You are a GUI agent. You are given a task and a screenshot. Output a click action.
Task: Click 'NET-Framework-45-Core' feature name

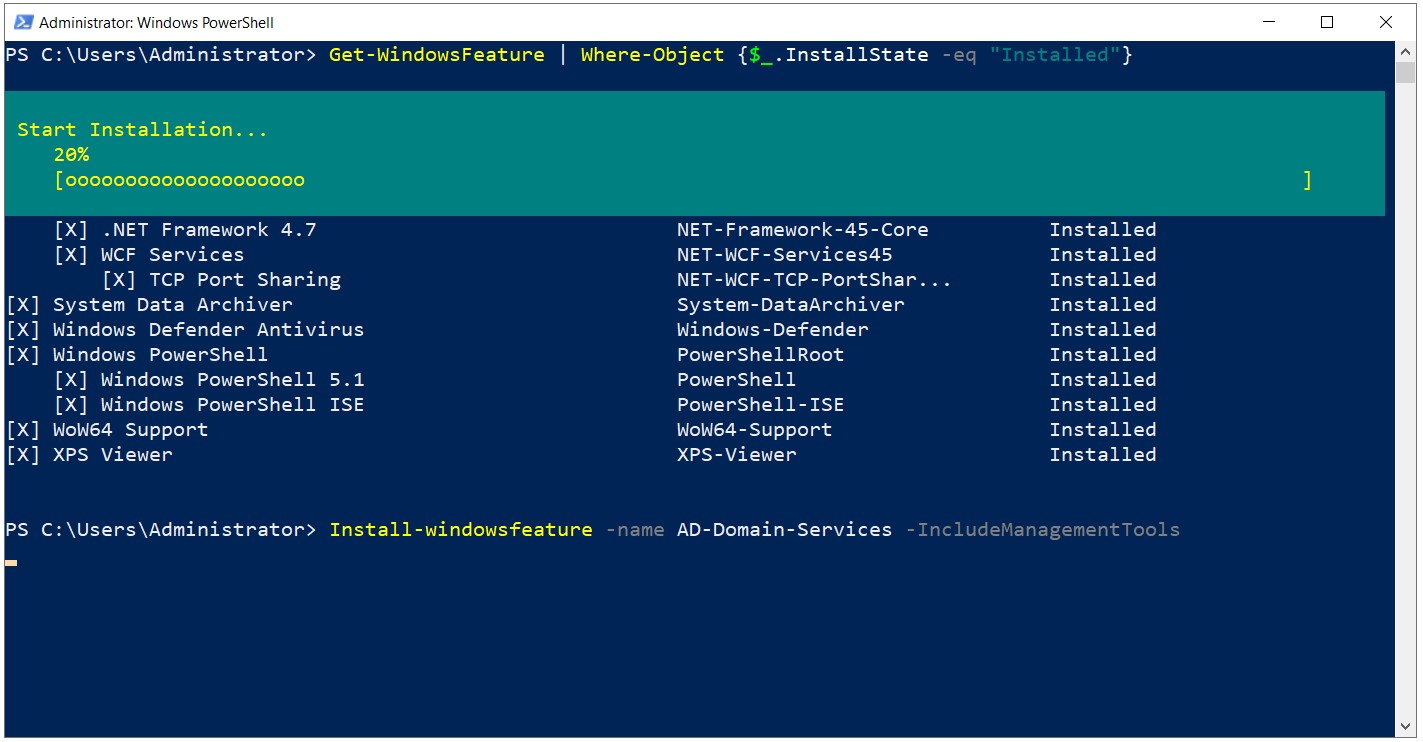[802, 229]
